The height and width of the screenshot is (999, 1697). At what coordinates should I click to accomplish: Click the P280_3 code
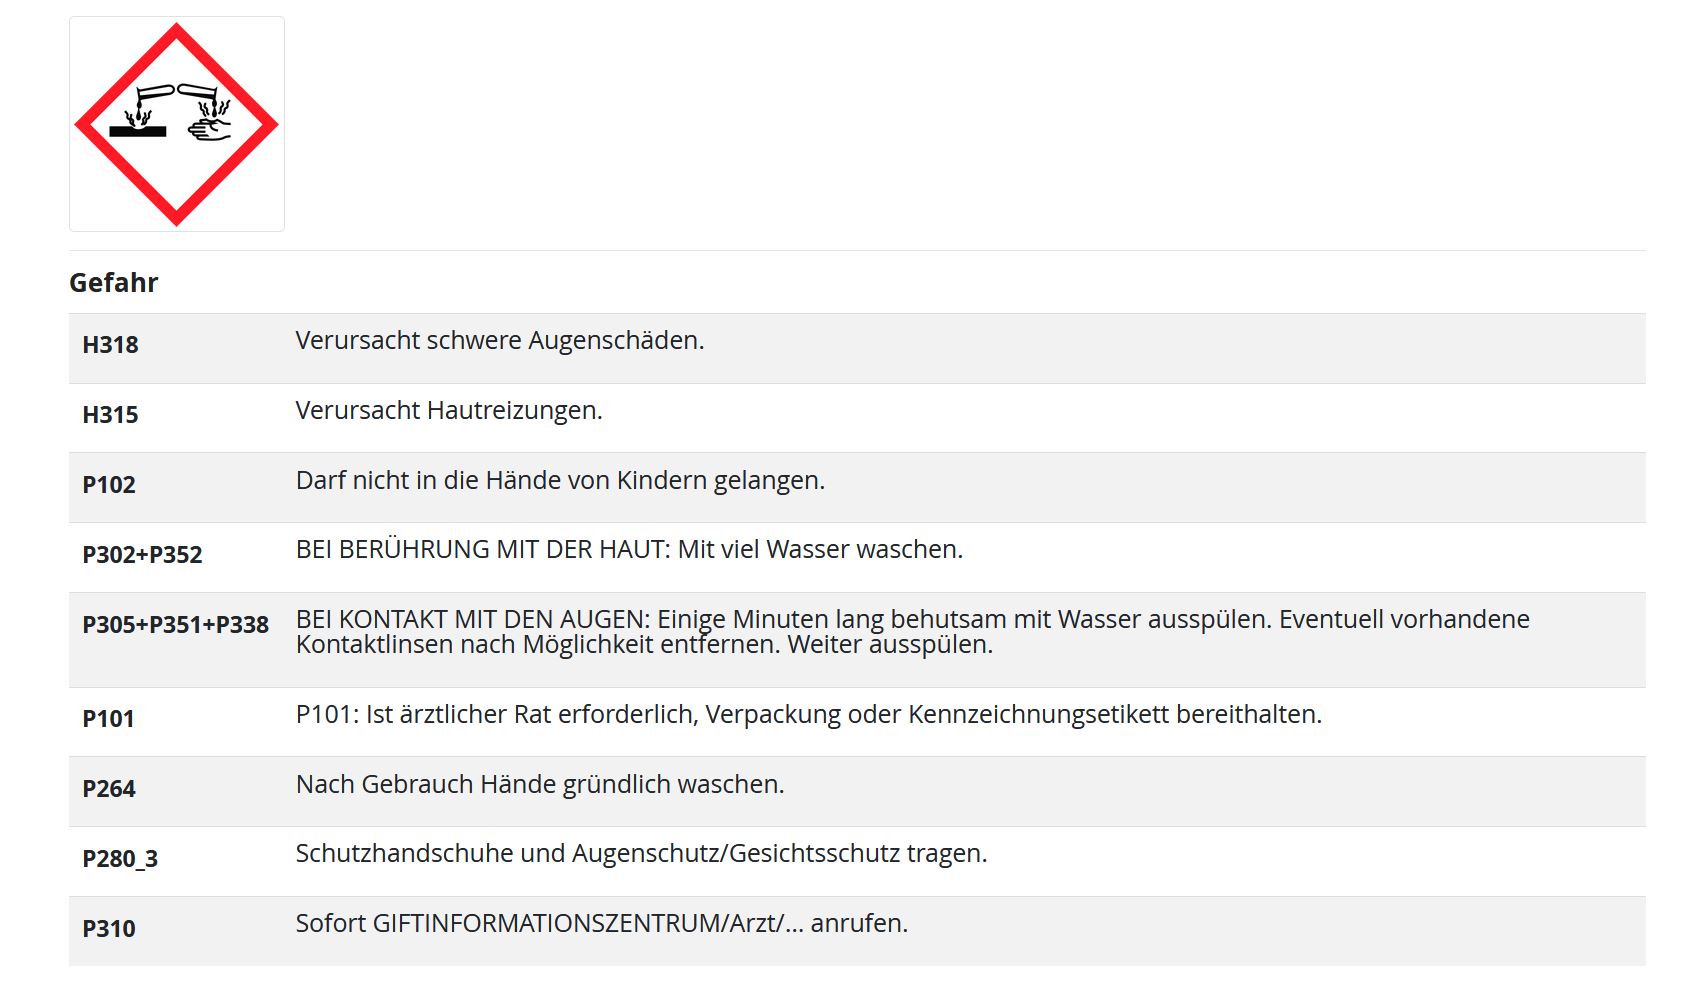coord(120,859)
